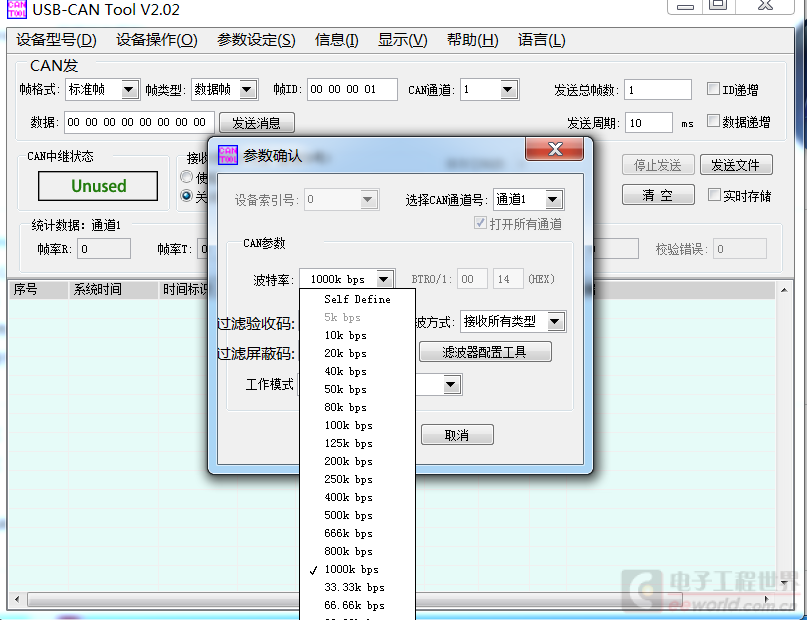Click the 参数确认 dialog CAN Tool icon
The image size is (807, 620).
228,155
